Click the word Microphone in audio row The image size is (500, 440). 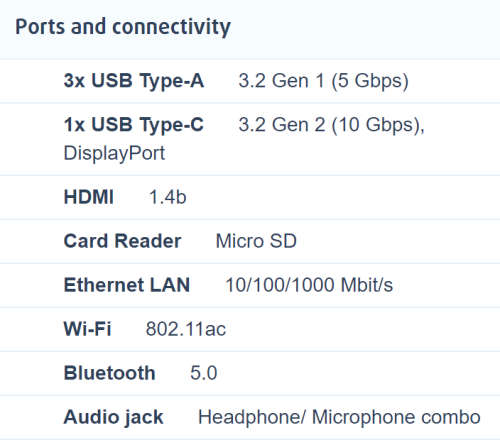[x=364, y=417]
